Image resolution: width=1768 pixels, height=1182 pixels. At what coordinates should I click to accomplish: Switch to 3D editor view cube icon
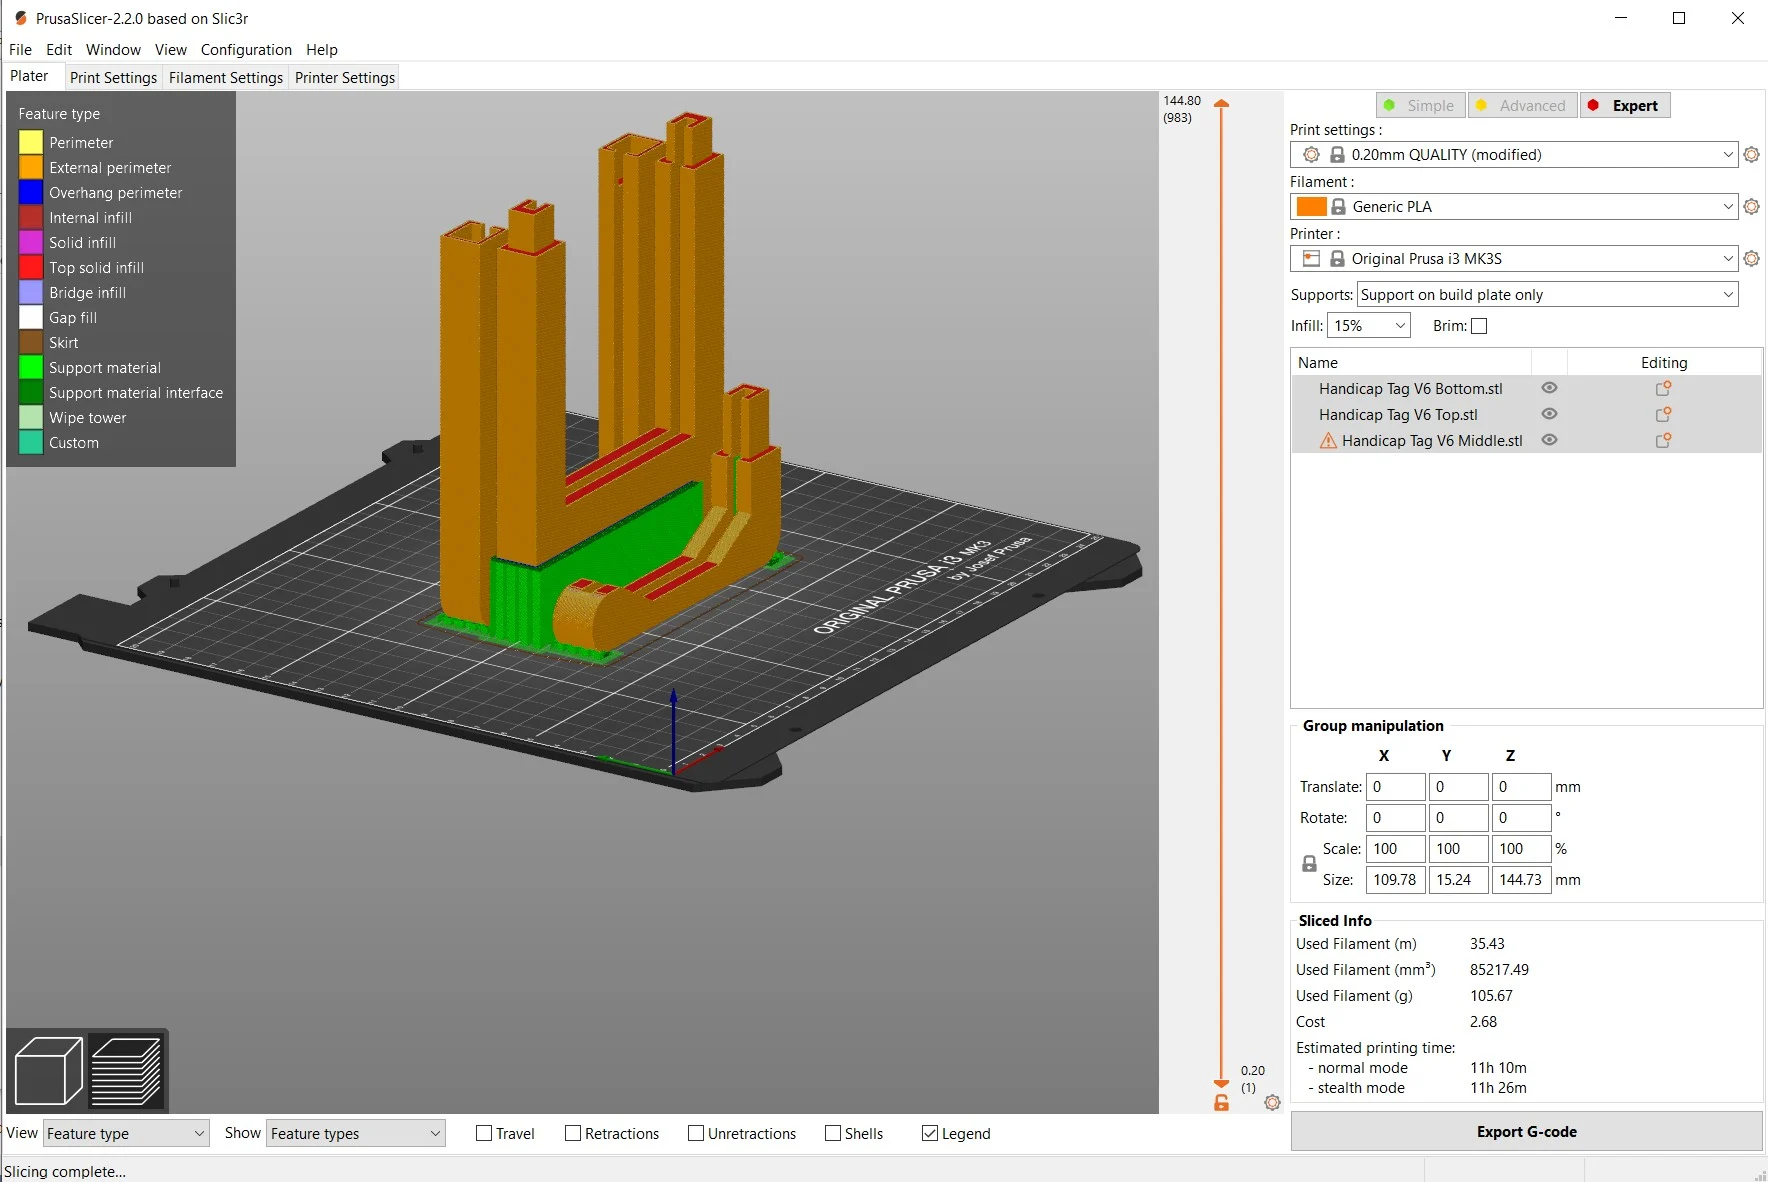coord(48,1071)
